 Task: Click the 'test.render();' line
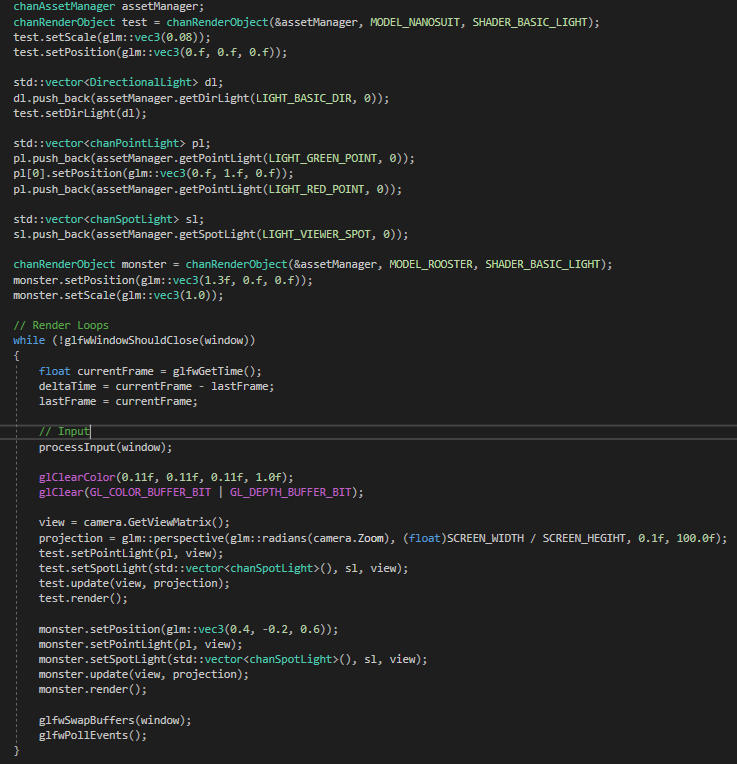point(83,598)
